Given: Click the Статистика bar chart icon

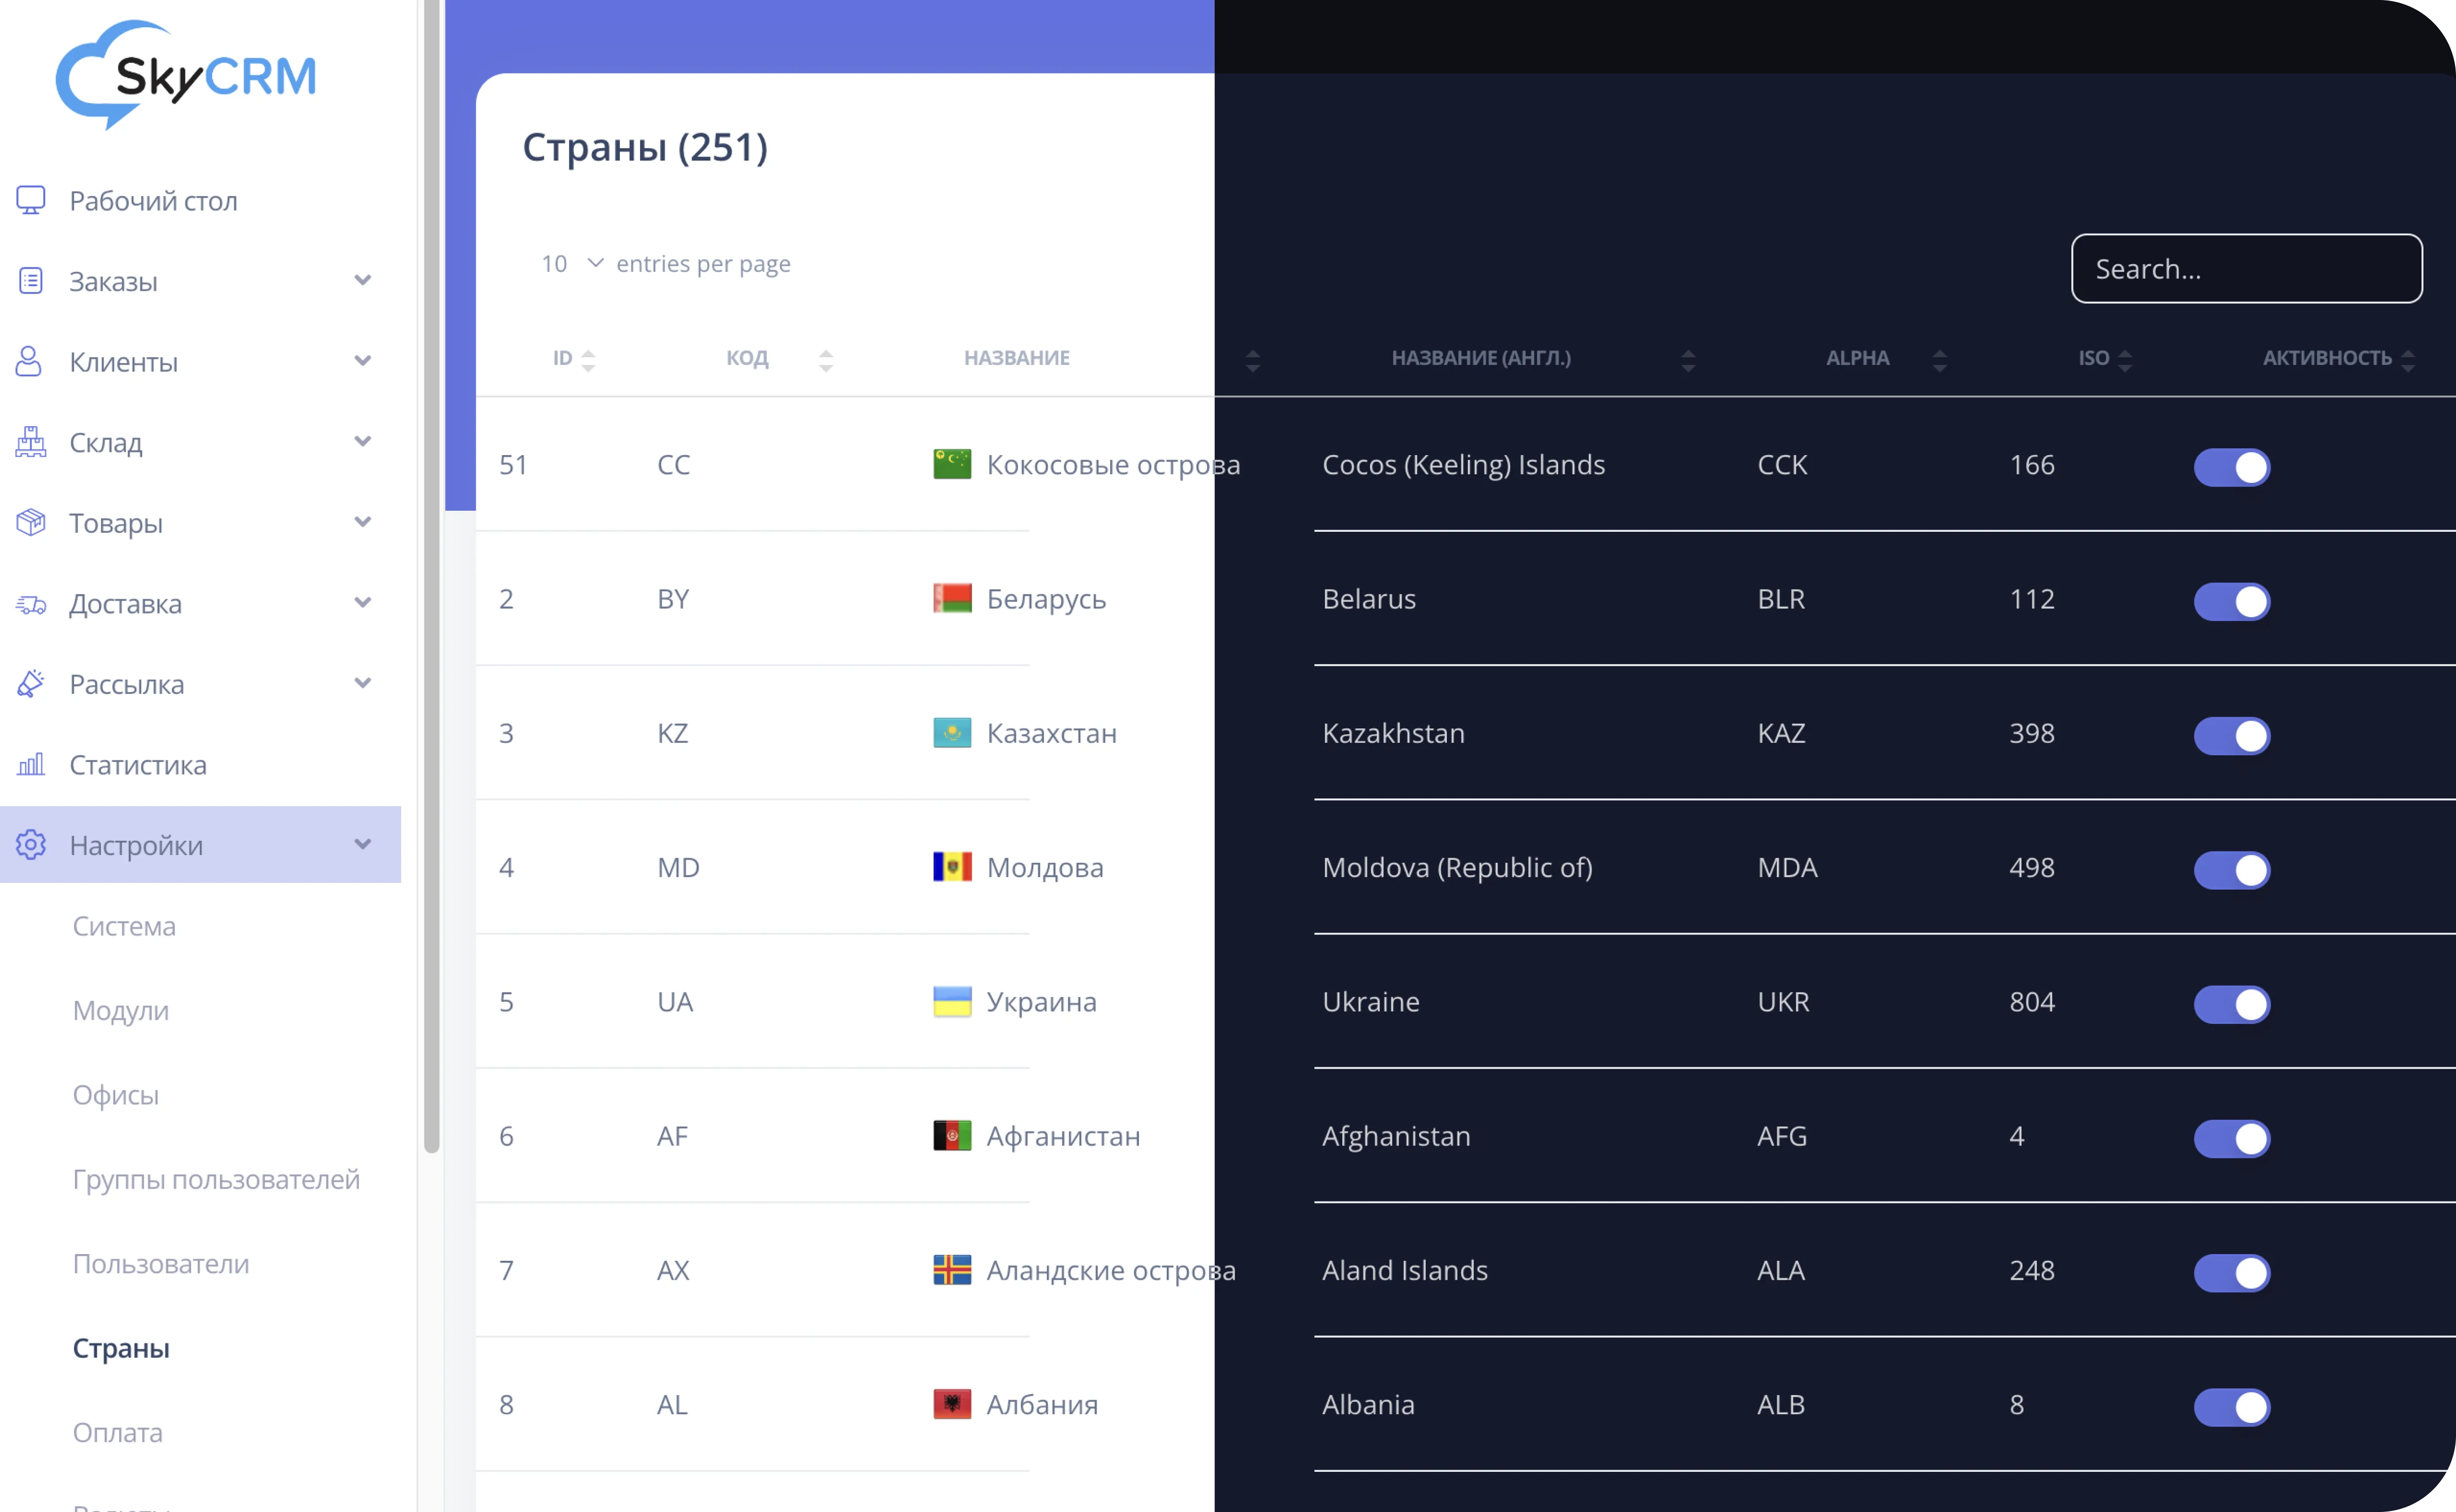Looking at the screenshot, I should point(31,765).
